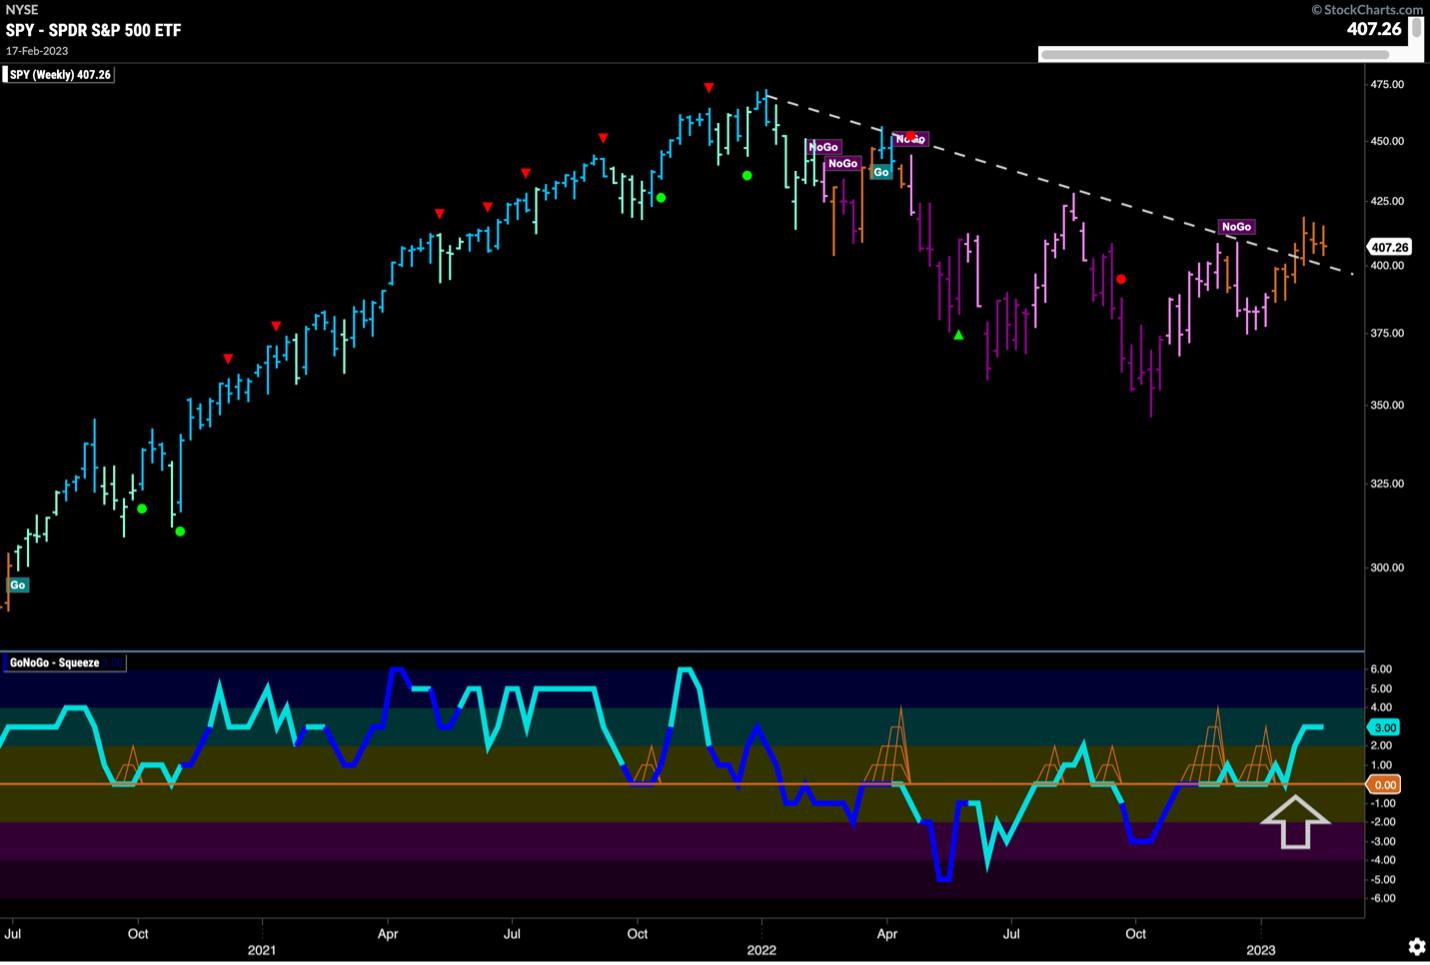Select the GoNoGo - Squeeze indicator label

click(55, 663)
